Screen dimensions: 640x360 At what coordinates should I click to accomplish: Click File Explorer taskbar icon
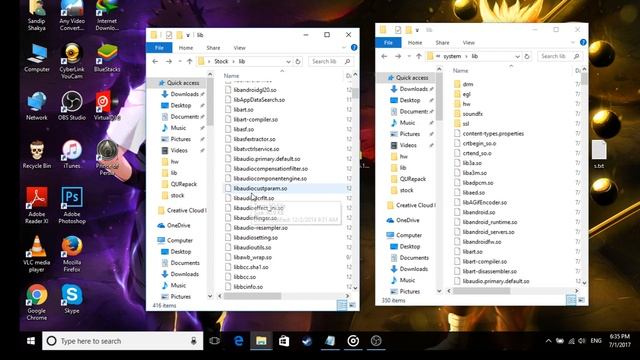point(261,341)
